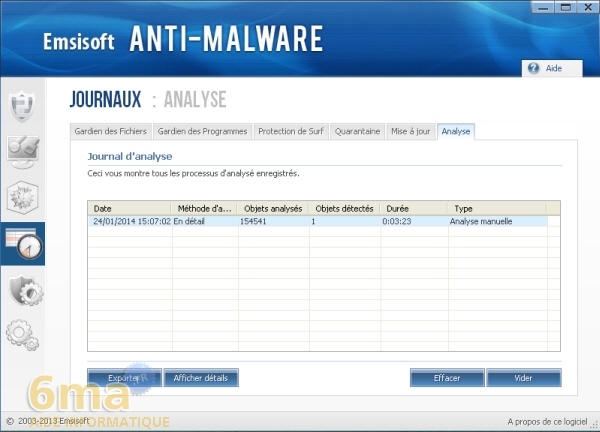The image size is (600, 432).
Task: Sort by the Objets analysés column header
Action: pyautogui.click(x=273, y=209)
